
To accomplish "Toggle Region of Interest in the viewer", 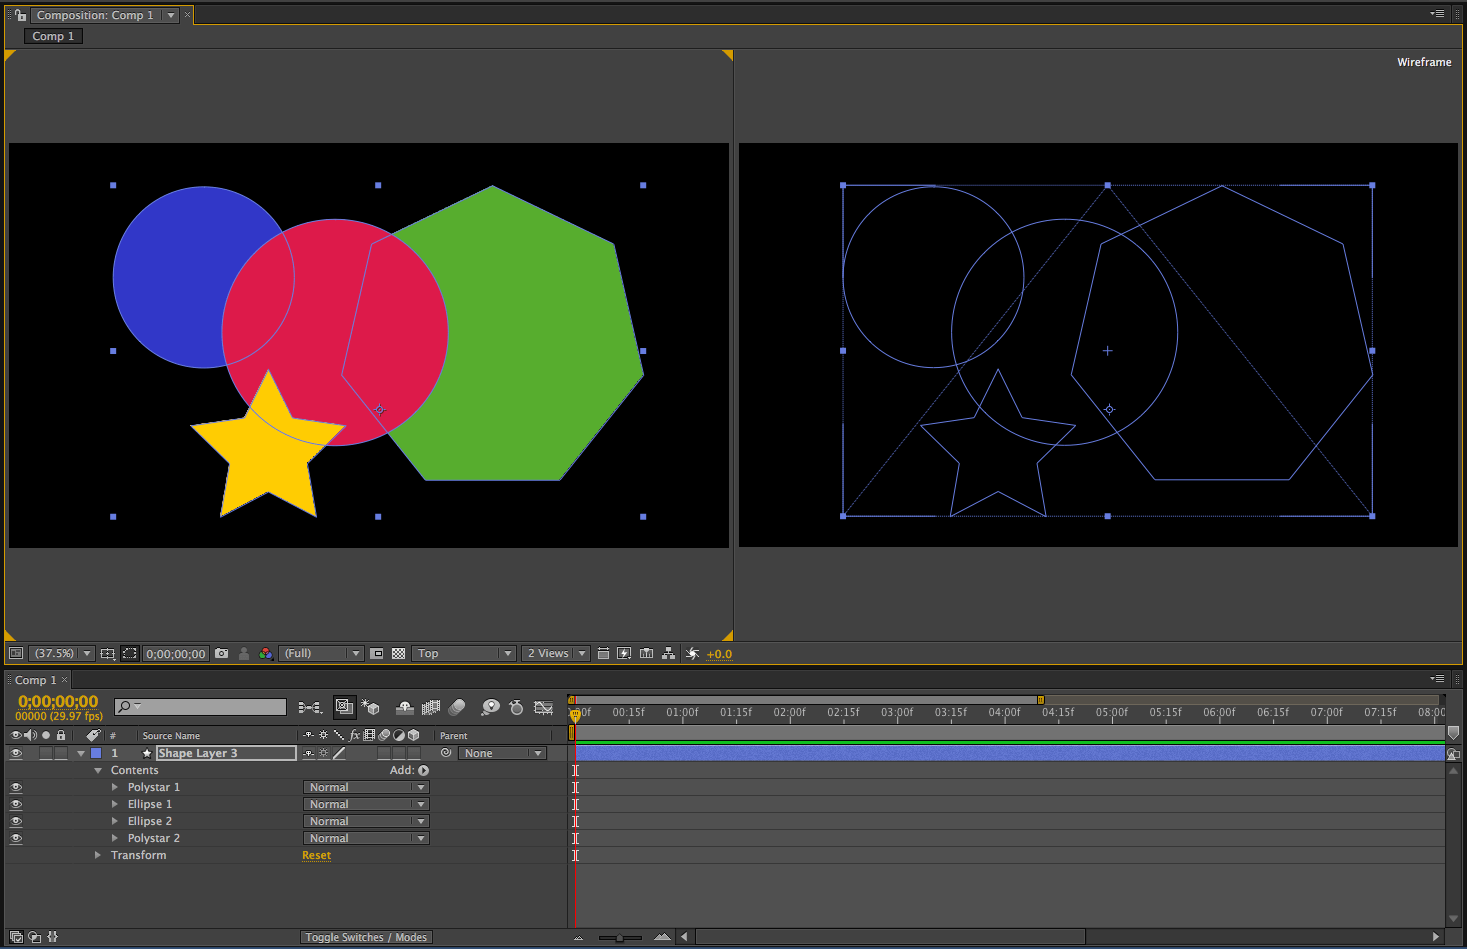I will click(130, 652).
